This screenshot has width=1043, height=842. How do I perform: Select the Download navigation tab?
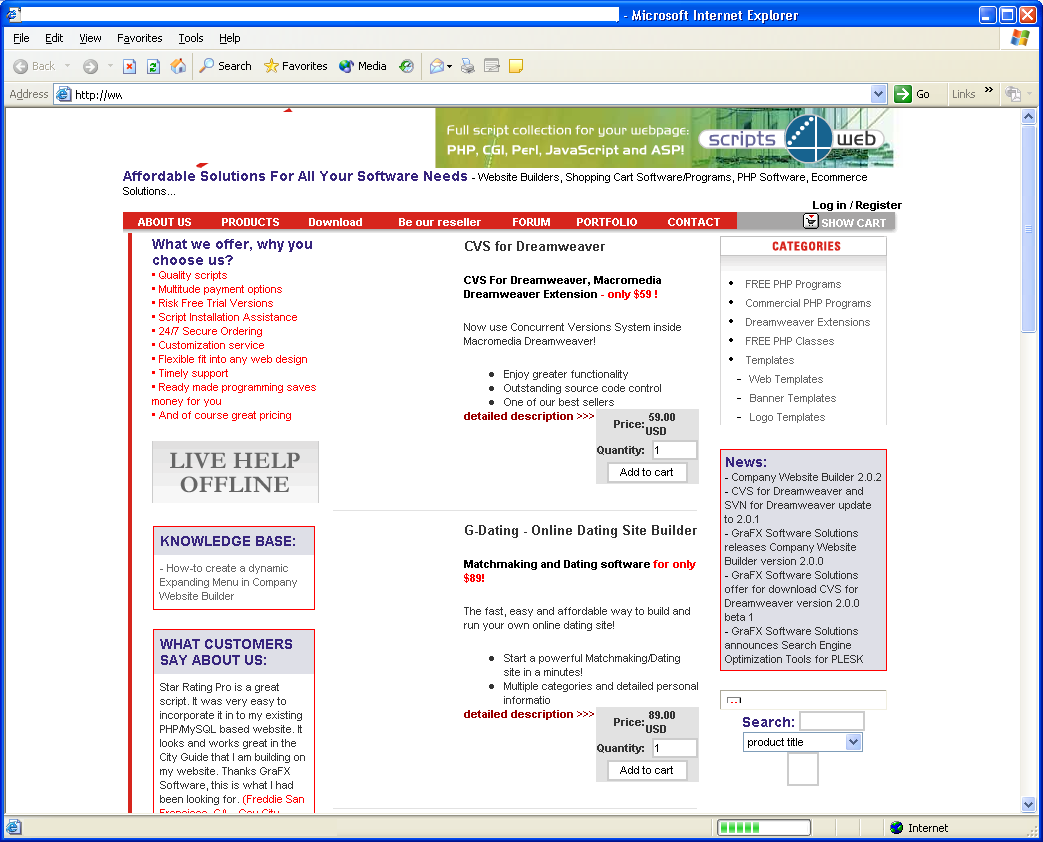(335, 222)
